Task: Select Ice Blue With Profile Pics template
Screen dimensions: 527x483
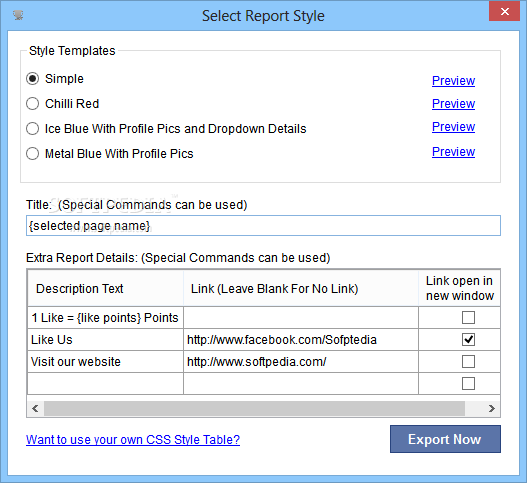Action: [33, 129]
